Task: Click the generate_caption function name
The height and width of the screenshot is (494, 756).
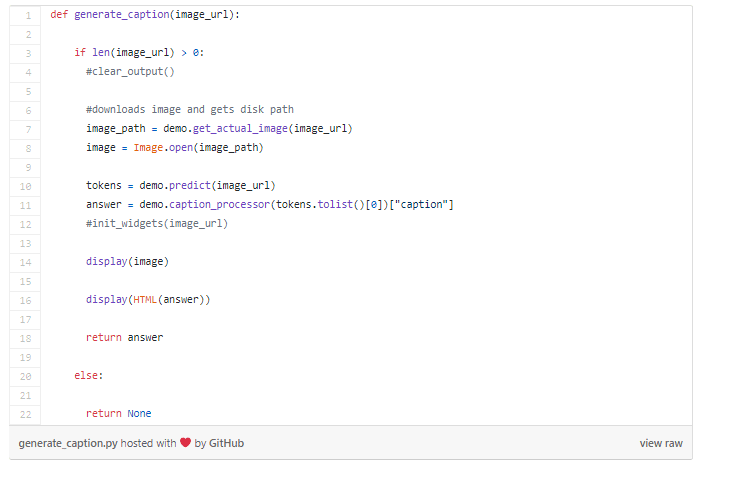Action: [122, 14]
